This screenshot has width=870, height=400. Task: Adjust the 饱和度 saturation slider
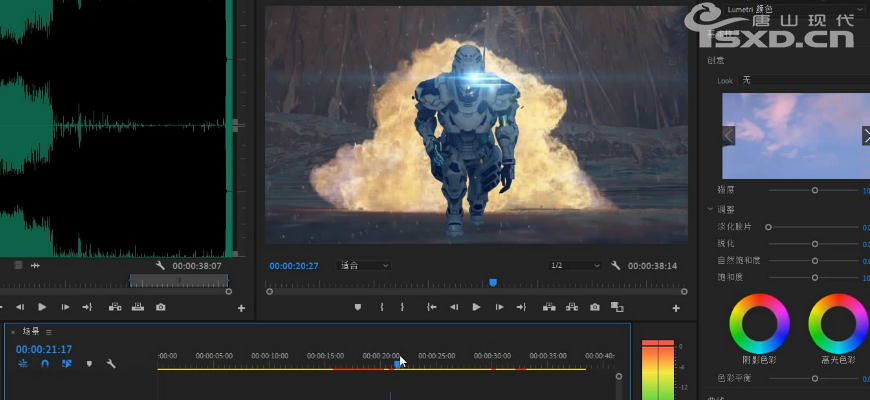tap(815, 277)
